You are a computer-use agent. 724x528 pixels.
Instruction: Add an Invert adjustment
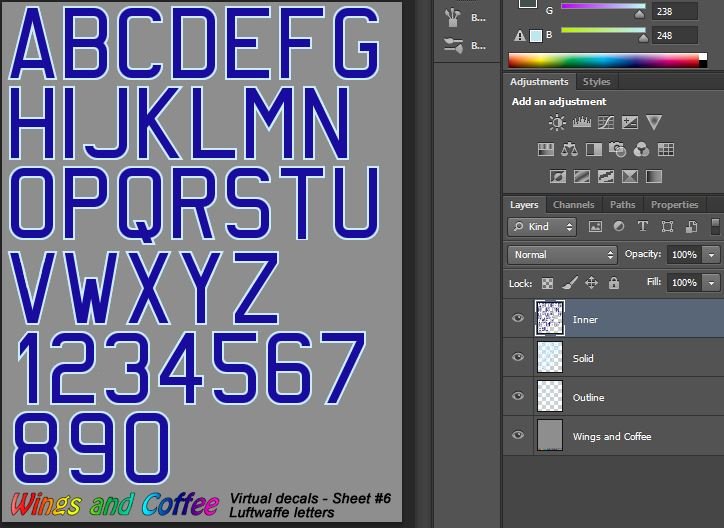[558, 176]
